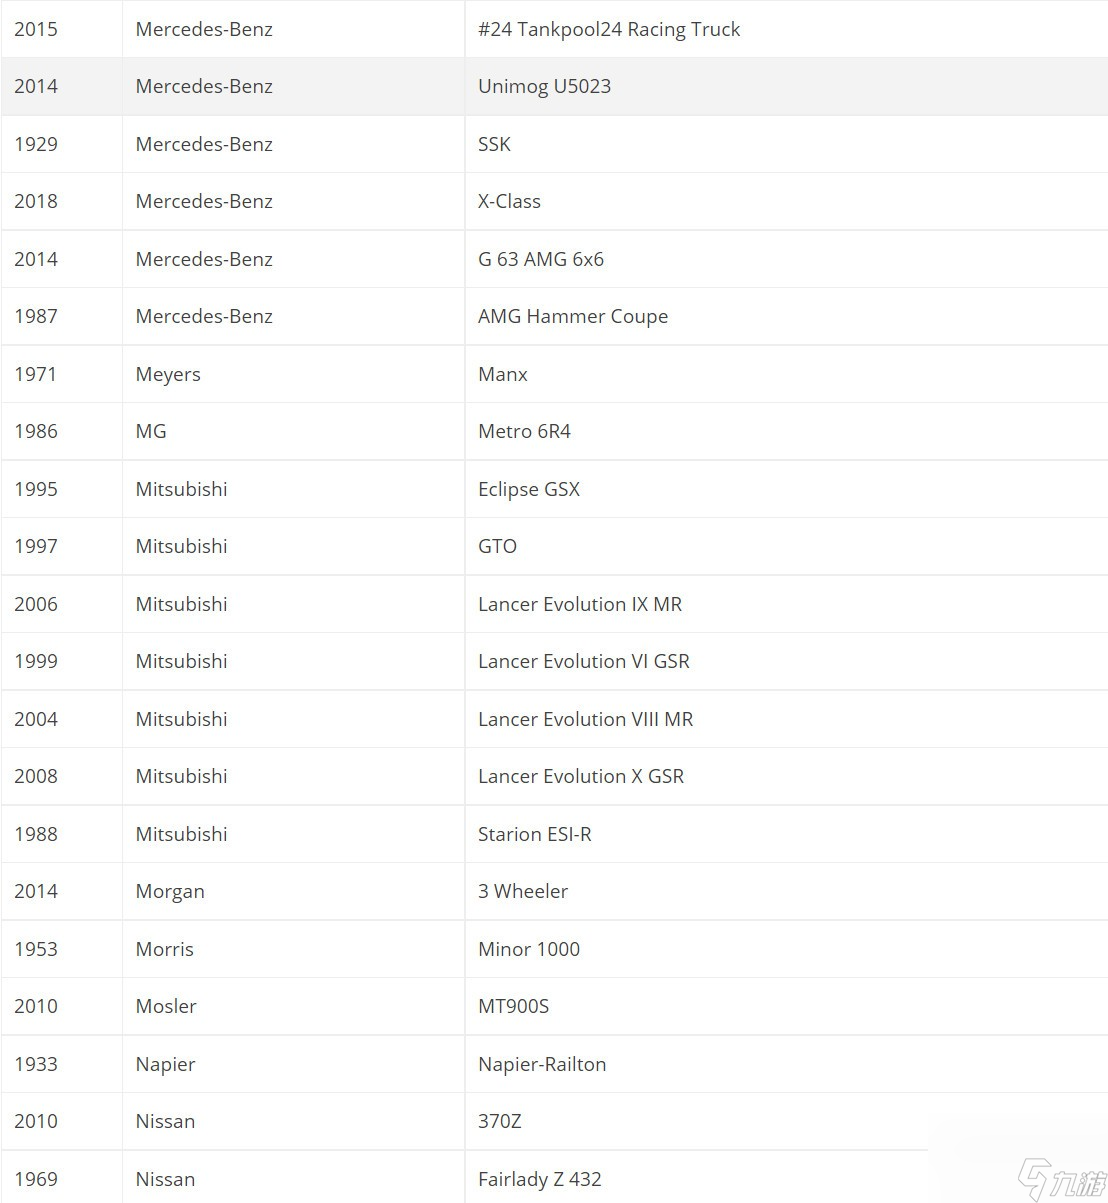Image resolution: width=1108 pixels, height=1203 pixels.
Task: Click the Eclipse GSX entry
Action: pos(786,489)
